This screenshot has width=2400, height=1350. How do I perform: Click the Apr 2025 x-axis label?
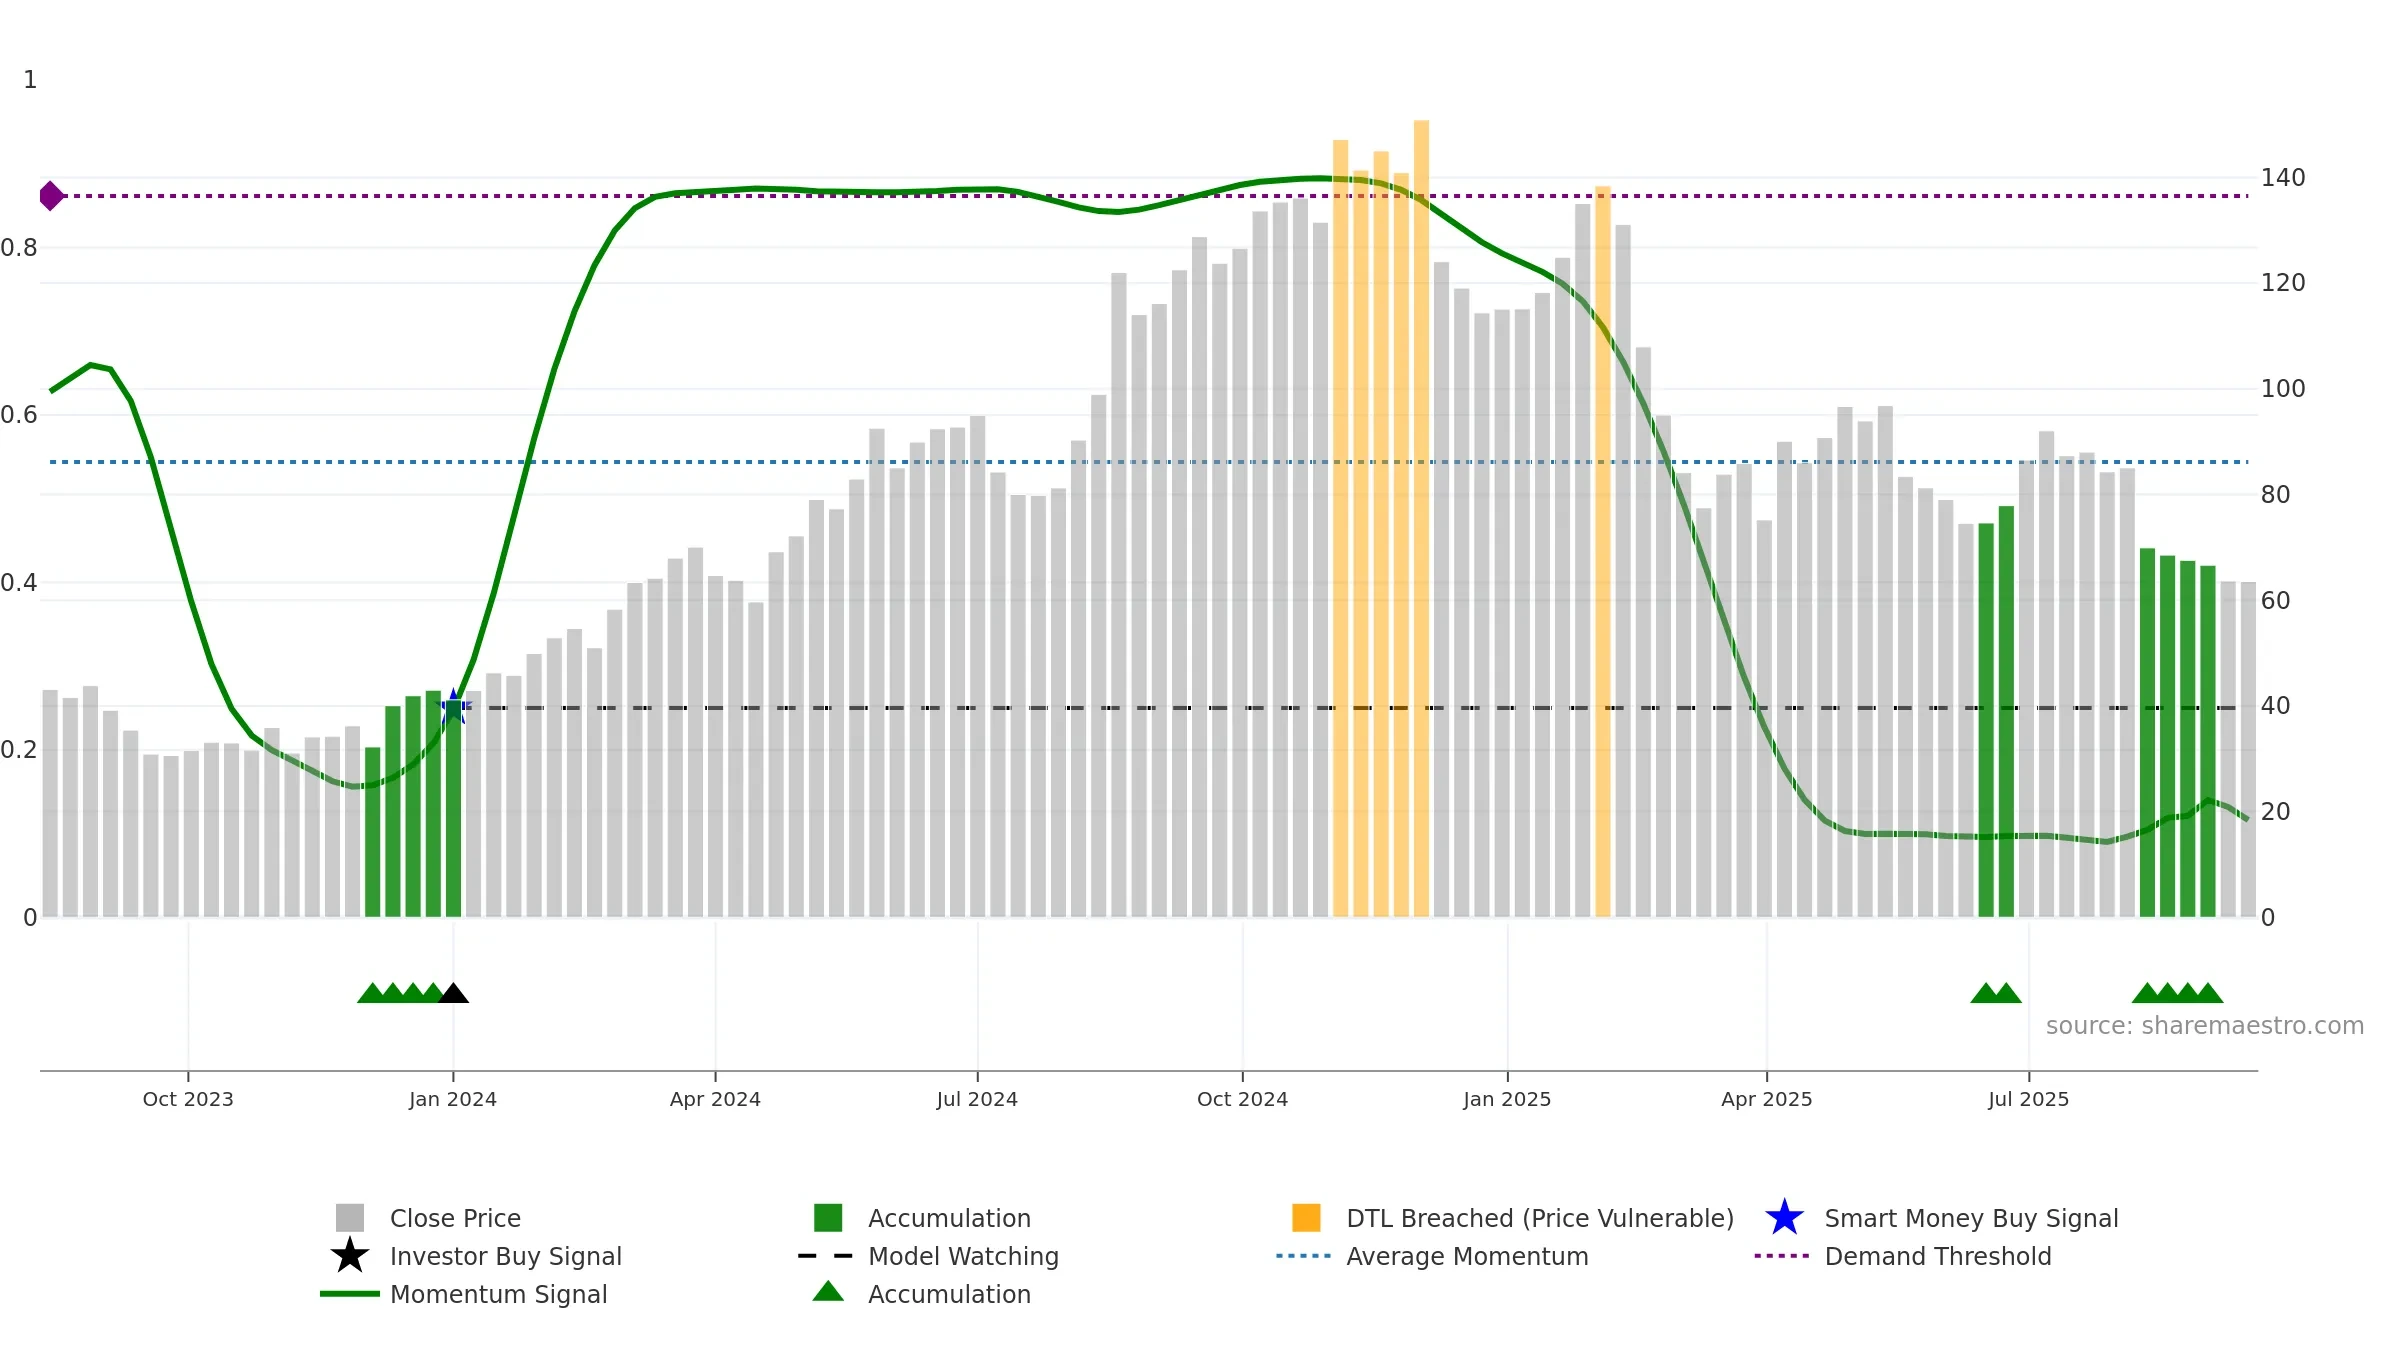click(1766, 1099)
